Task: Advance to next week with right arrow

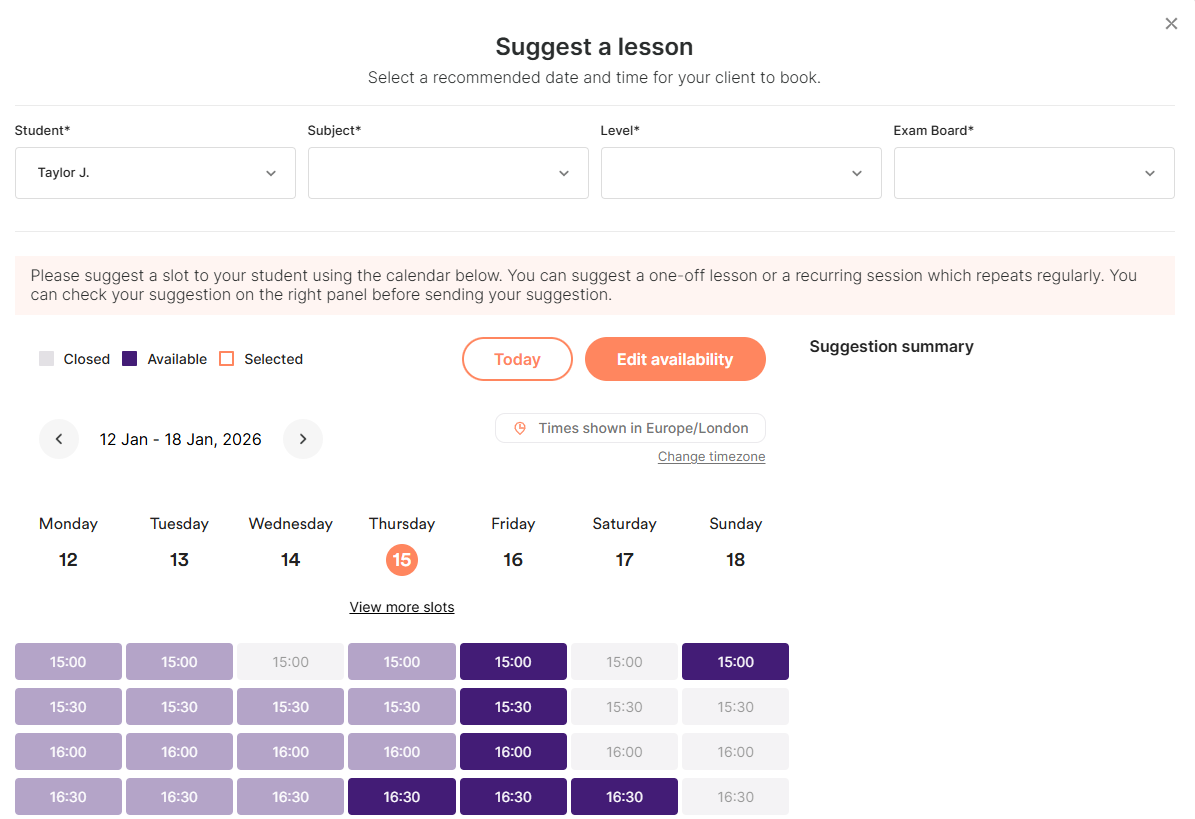Action: pos(303,439)
